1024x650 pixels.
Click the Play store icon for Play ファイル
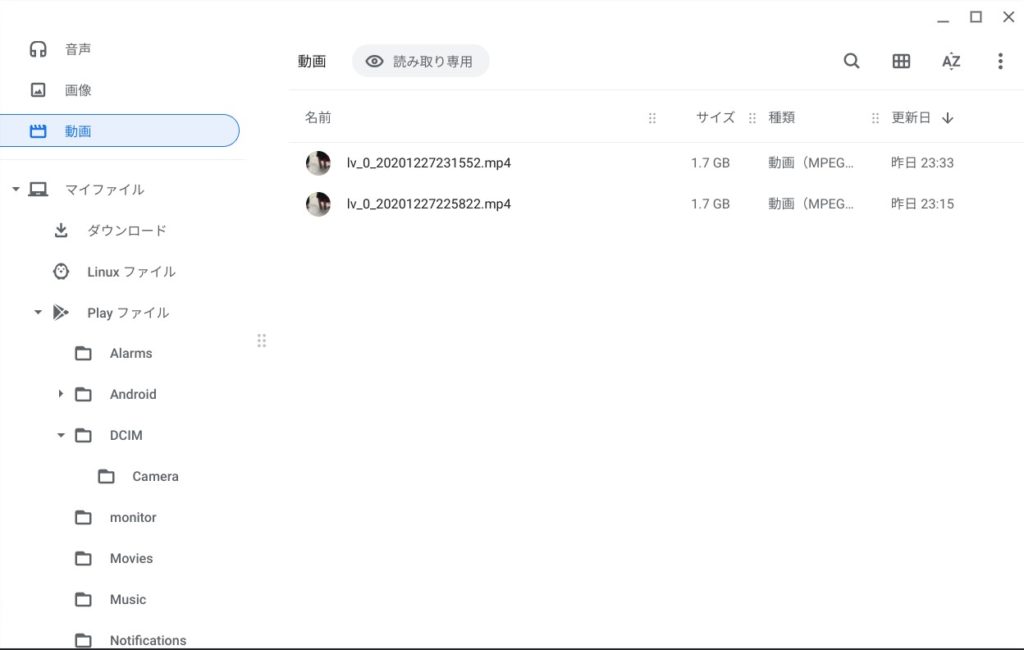click(x=61, y=312)
